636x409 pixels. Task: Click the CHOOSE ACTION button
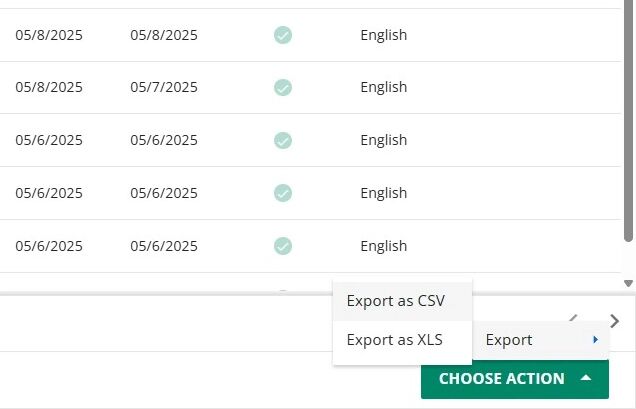pyautogui.click(x=515, y=379)
